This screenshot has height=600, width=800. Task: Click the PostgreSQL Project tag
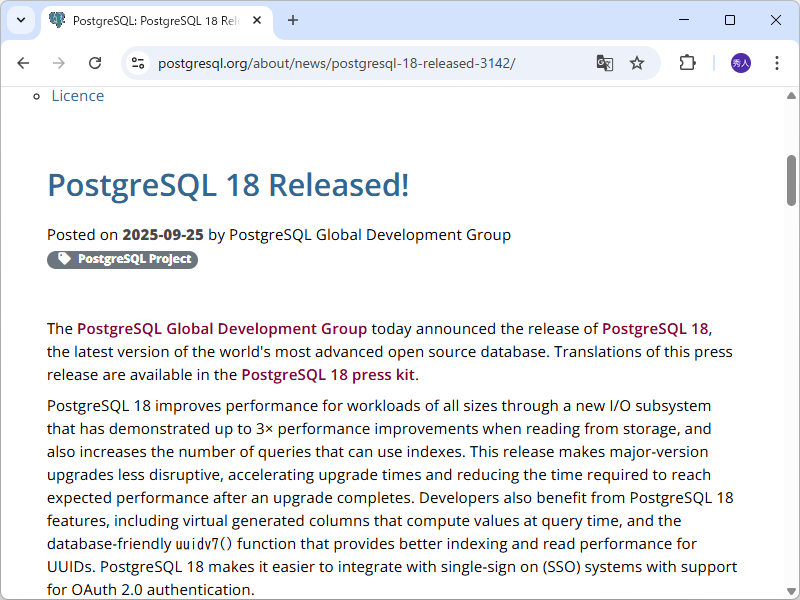click(x=122, y=258)
